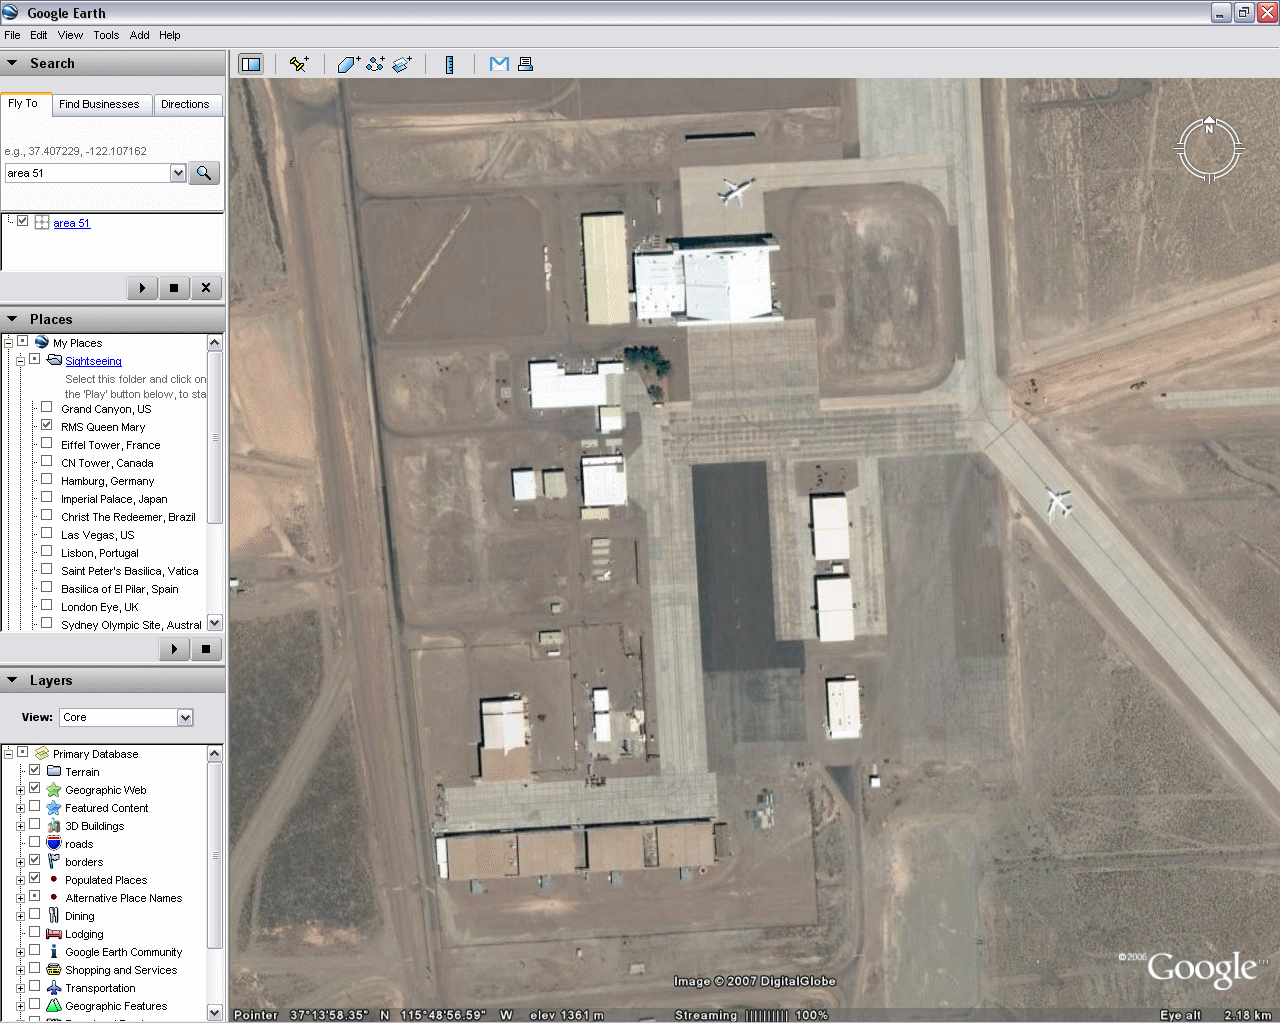
Task: Collapse the Places panel
Action: click(12, 319)
